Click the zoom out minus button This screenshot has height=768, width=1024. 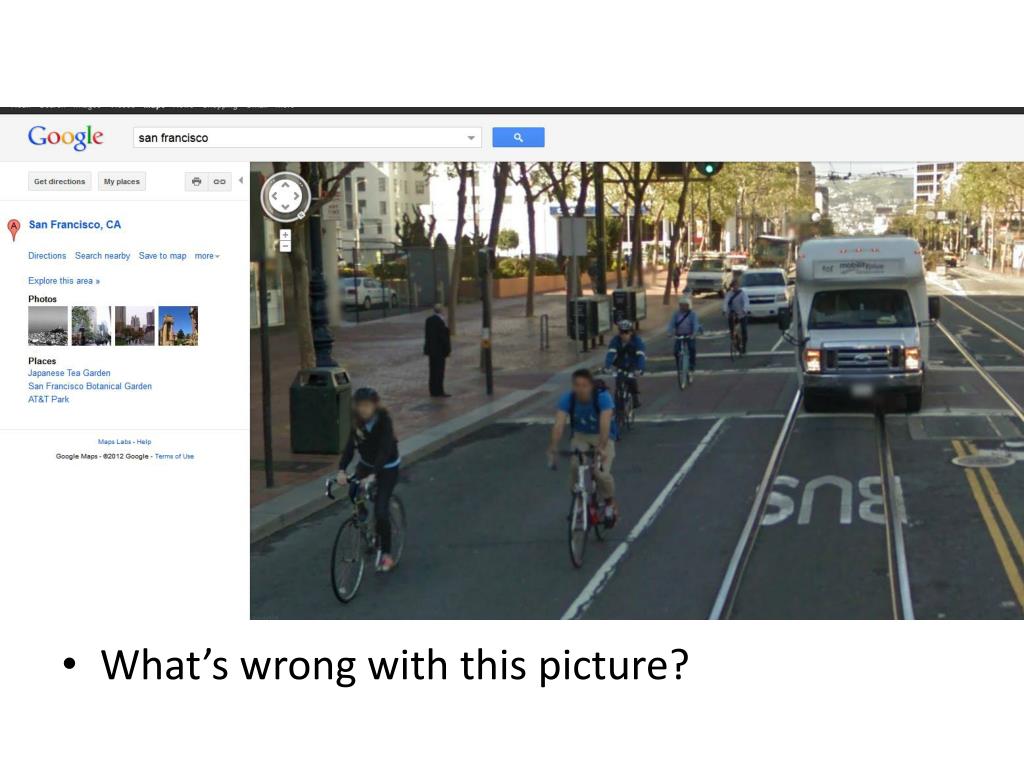coord(285,246)
